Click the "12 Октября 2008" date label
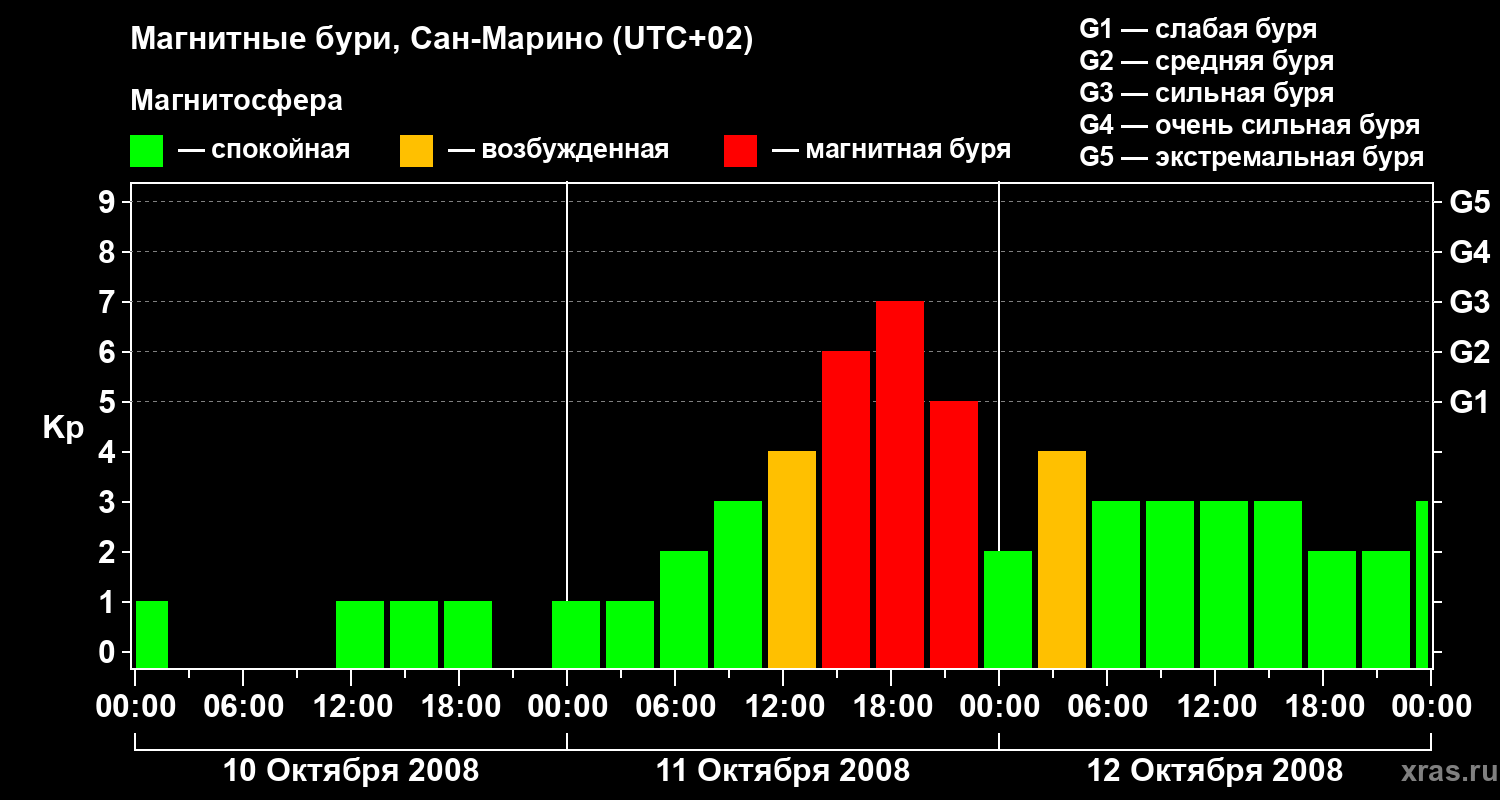This screenshot has width=1500, height=800. pyautogui.click(x=1215, y=771)
